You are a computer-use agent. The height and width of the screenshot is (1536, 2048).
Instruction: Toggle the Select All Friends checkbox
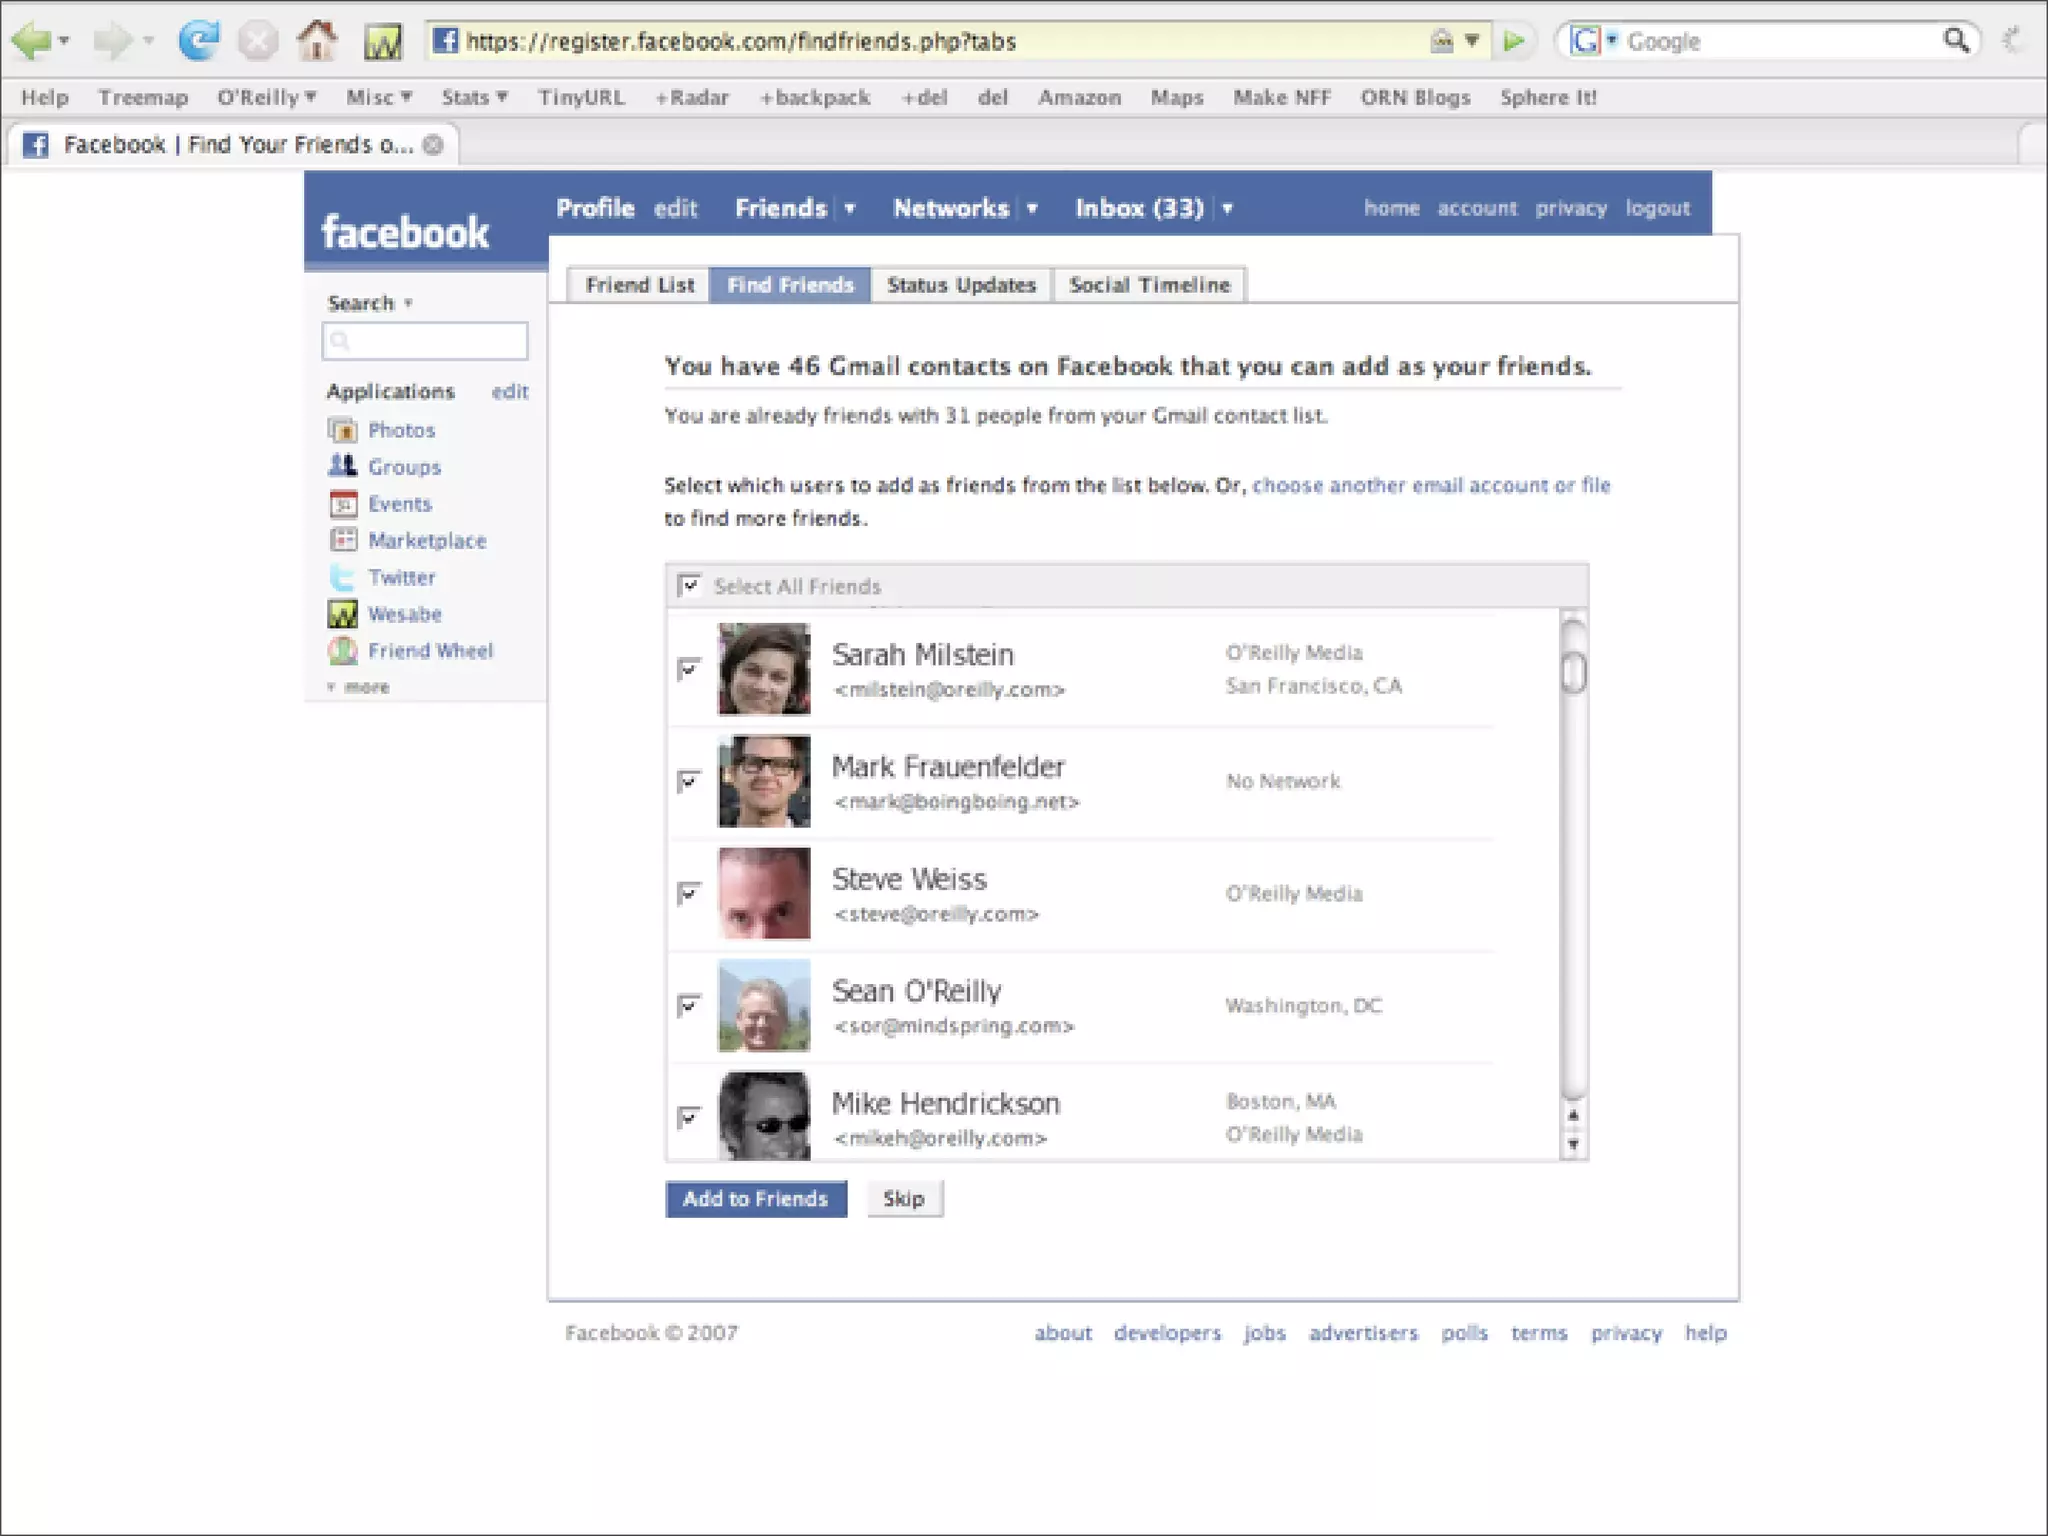[x=689, y=586]
